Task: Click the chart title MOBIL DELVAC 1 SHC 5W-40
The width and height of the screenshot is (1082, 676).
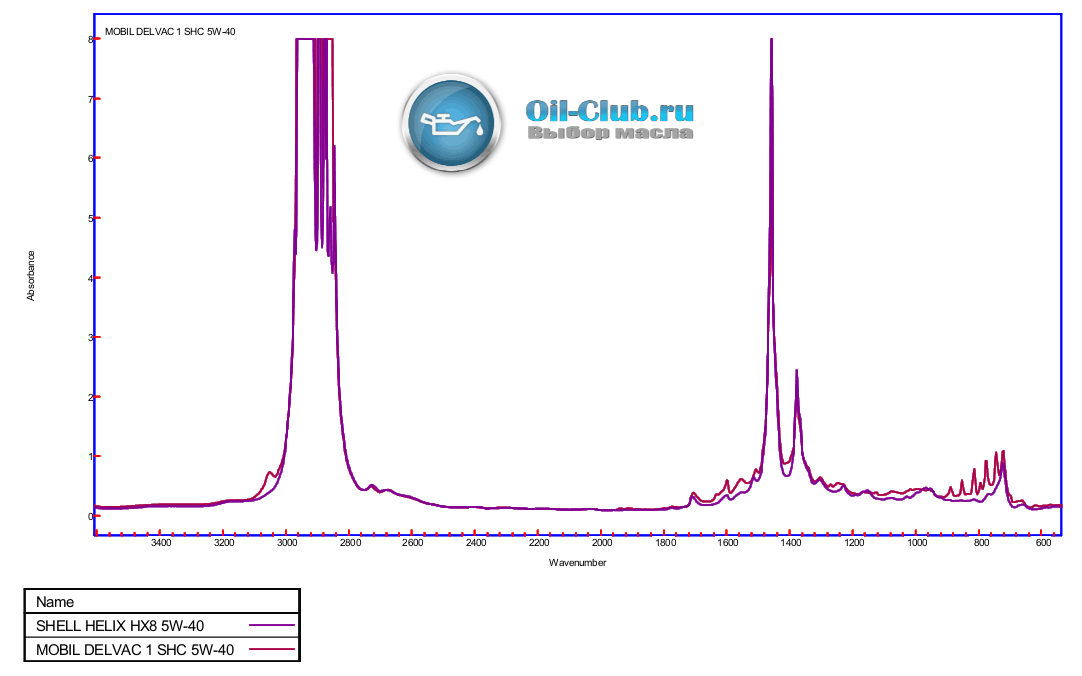Action: 170,32
